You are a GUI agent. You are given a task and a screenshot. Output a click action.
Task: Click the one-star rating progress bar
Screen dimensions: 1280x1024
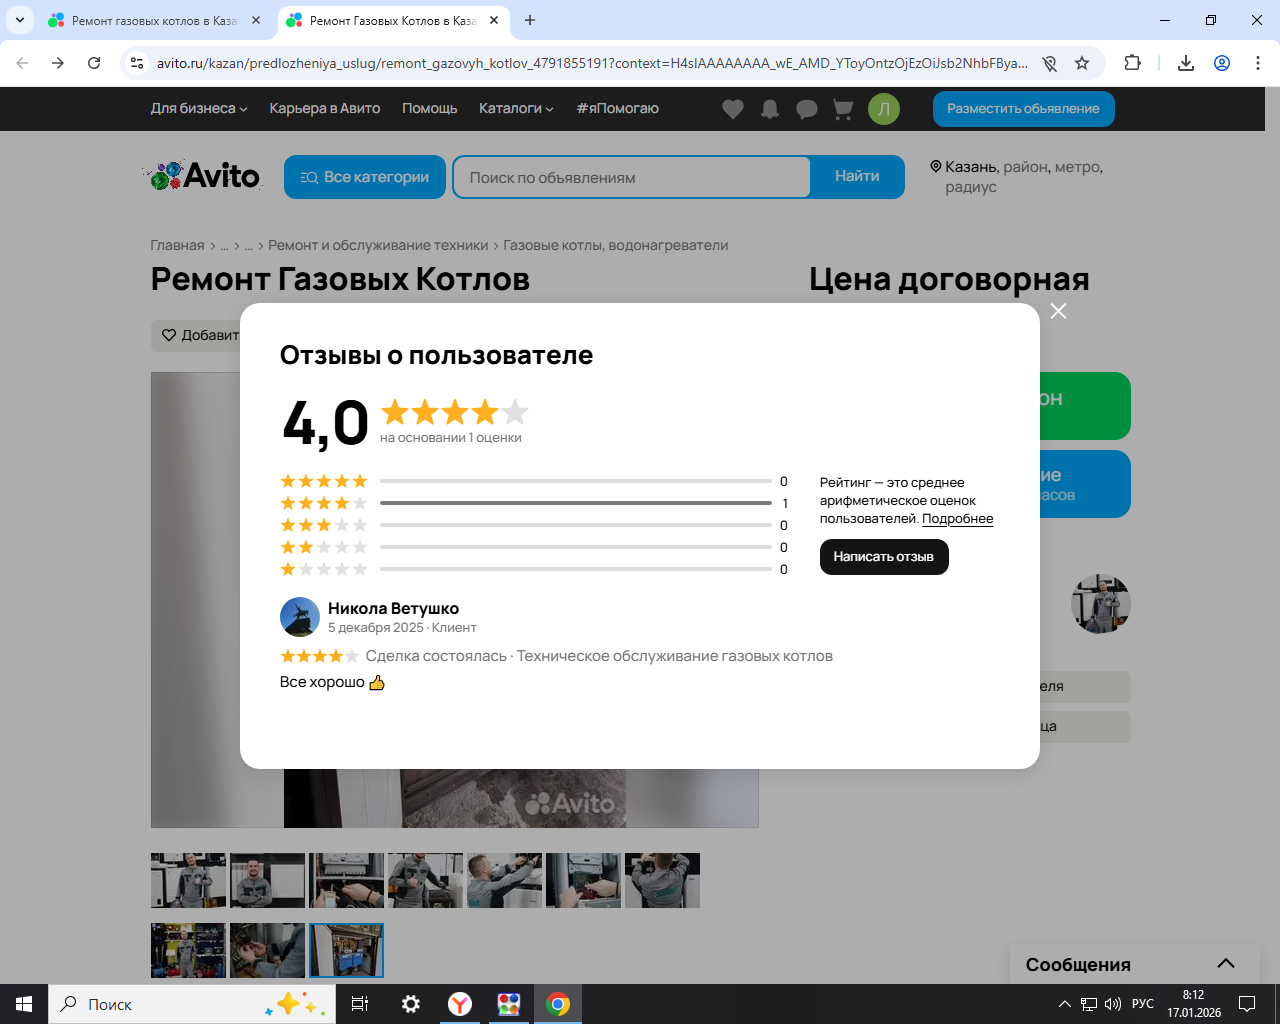pos(576,569)
